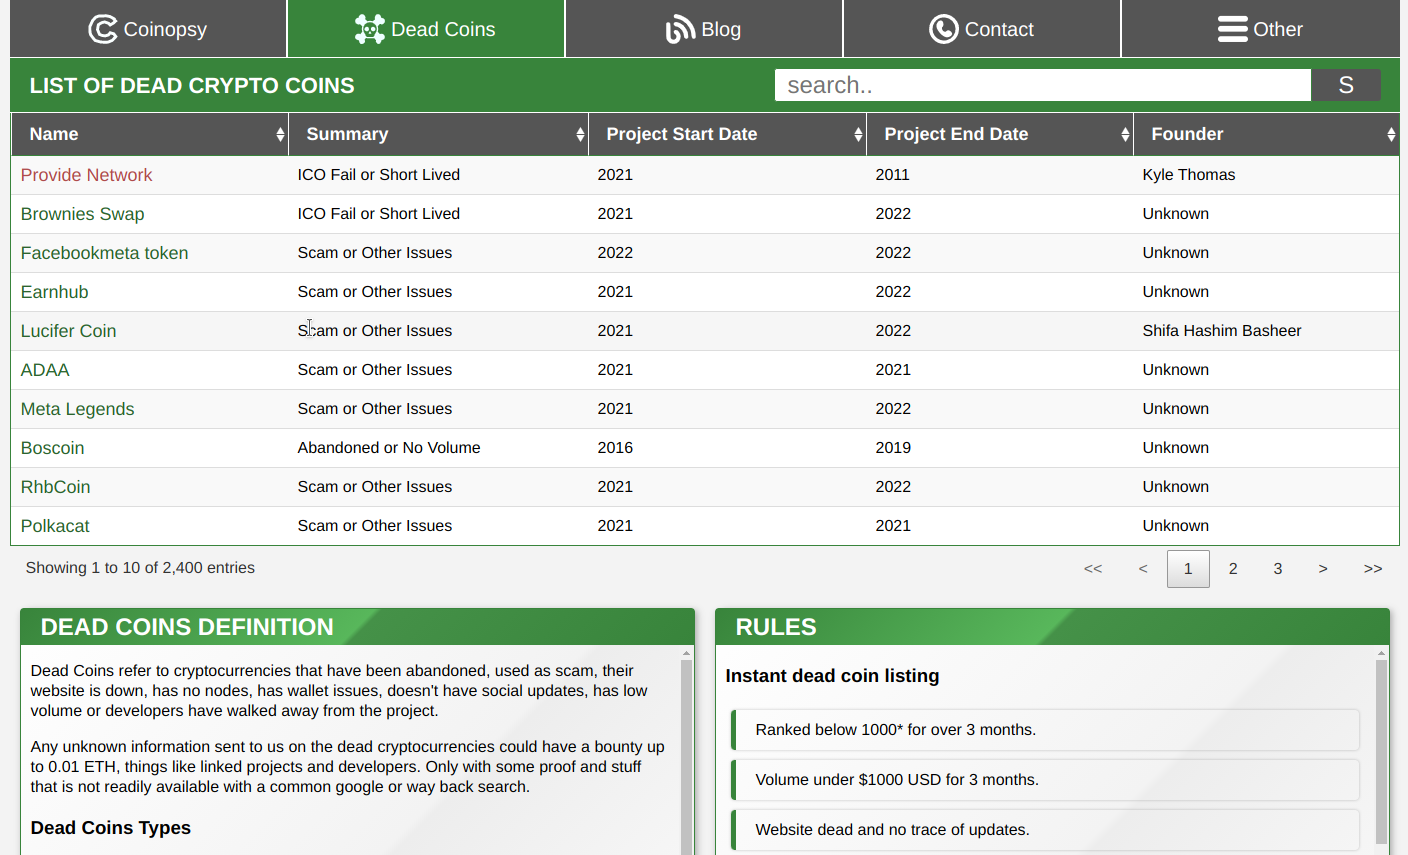Open the RhbCoin link
The height and width of the screenshot is (855, 1408).
tap(55, 487)
